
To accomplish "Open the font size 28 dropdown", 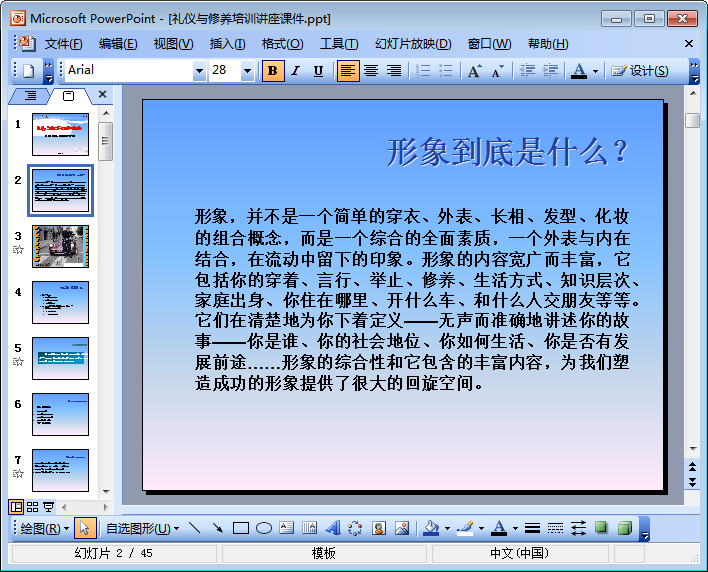I will (x=247, y=71).
